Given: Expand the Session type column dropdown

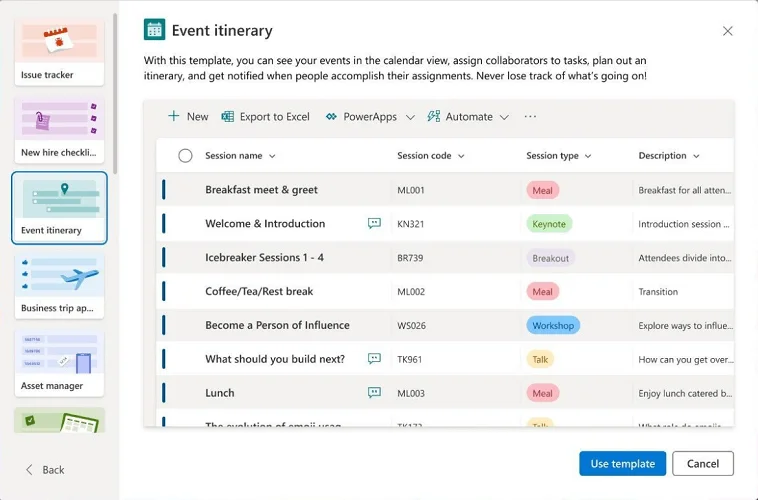Looking at the screenshot, I should pos(588,156).
